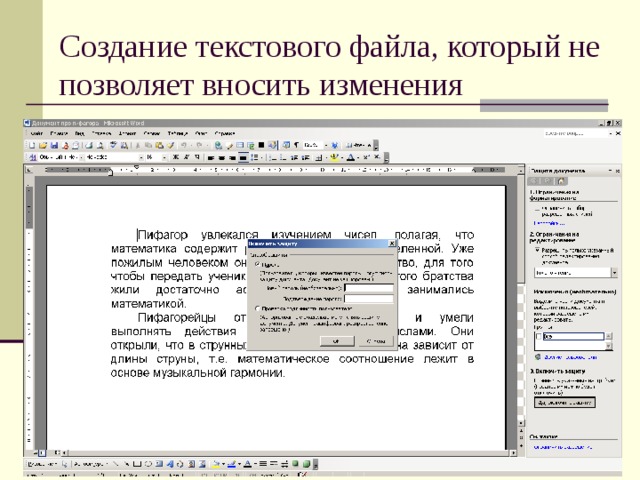Open the font size dropdown
This screenshot has height=480, width=640.
(164, 157)
